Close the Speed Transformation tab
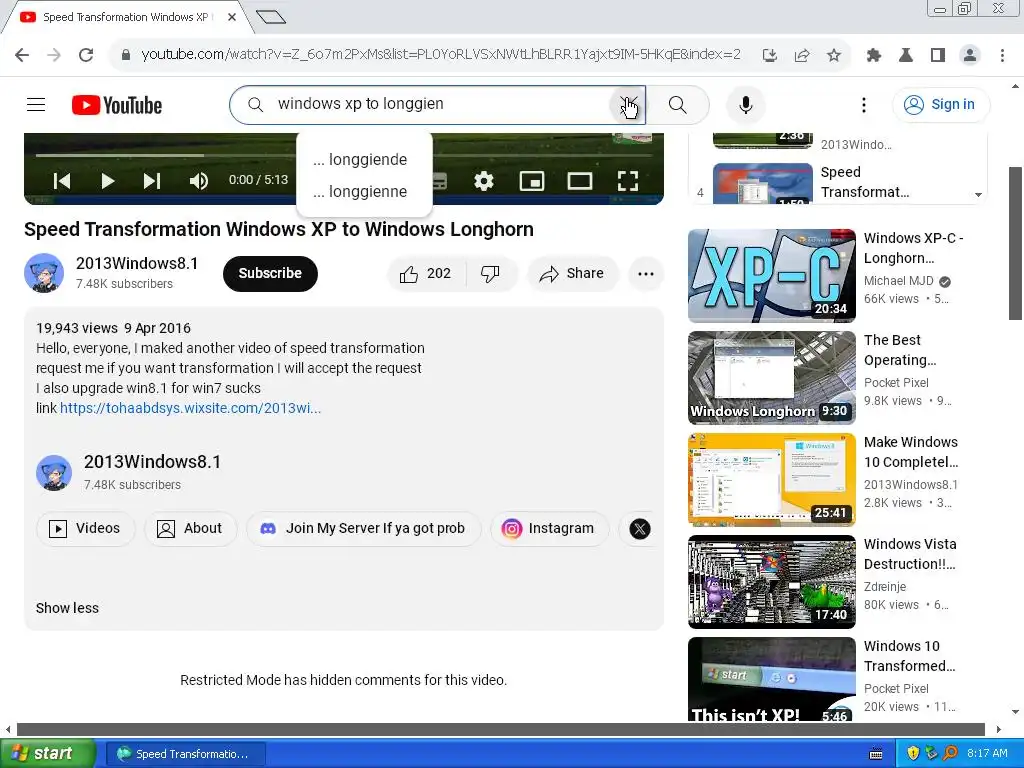This screenshot has width=1024, height=768. click(x=232, y=17)
